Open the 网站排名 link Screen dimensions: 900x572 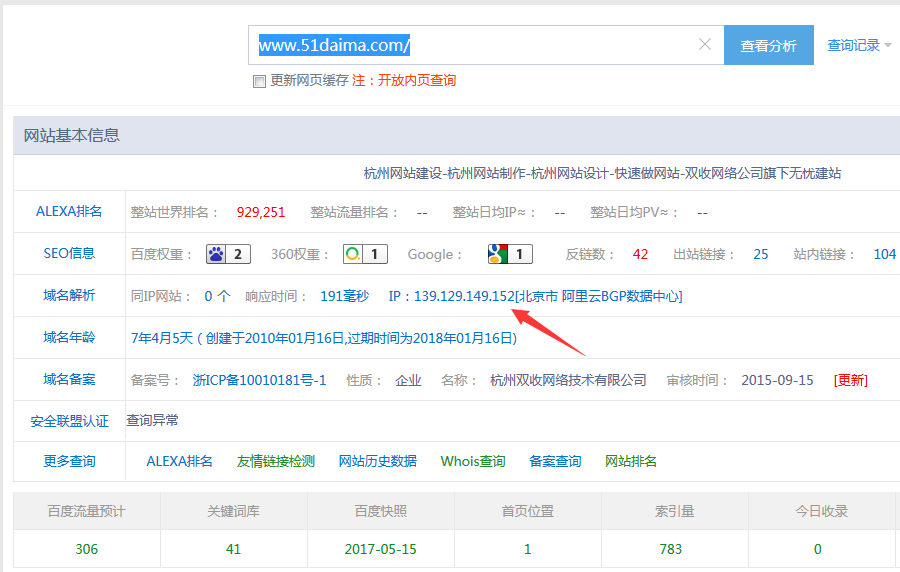tap(631, 461)
